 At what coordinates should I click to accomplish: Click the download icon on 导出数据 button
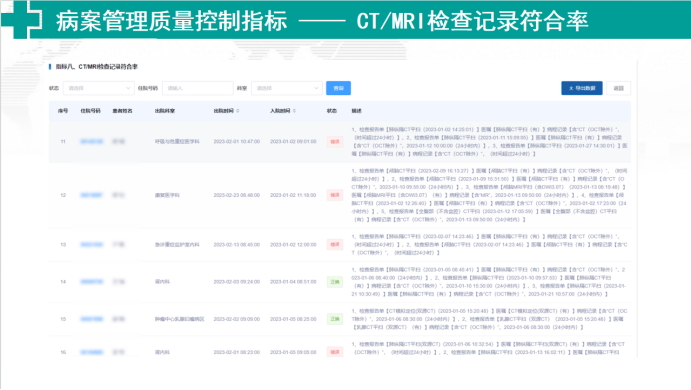571,88
